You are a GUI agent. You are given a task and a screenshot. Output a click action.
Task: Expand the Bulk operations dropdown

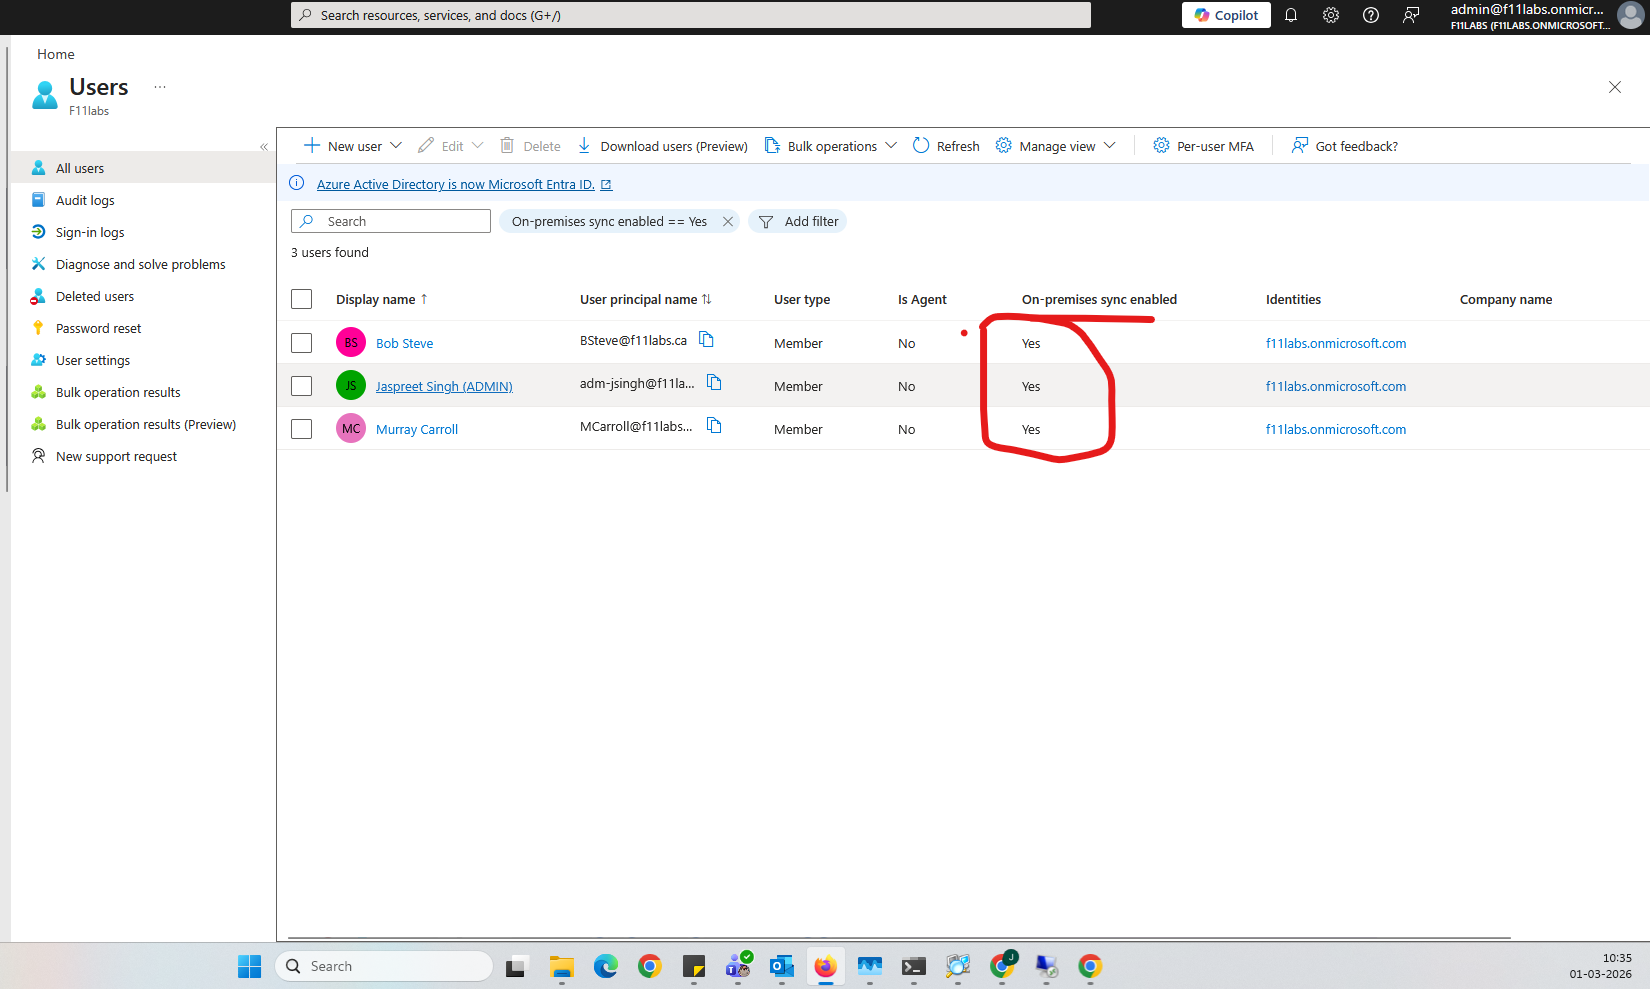891,146
